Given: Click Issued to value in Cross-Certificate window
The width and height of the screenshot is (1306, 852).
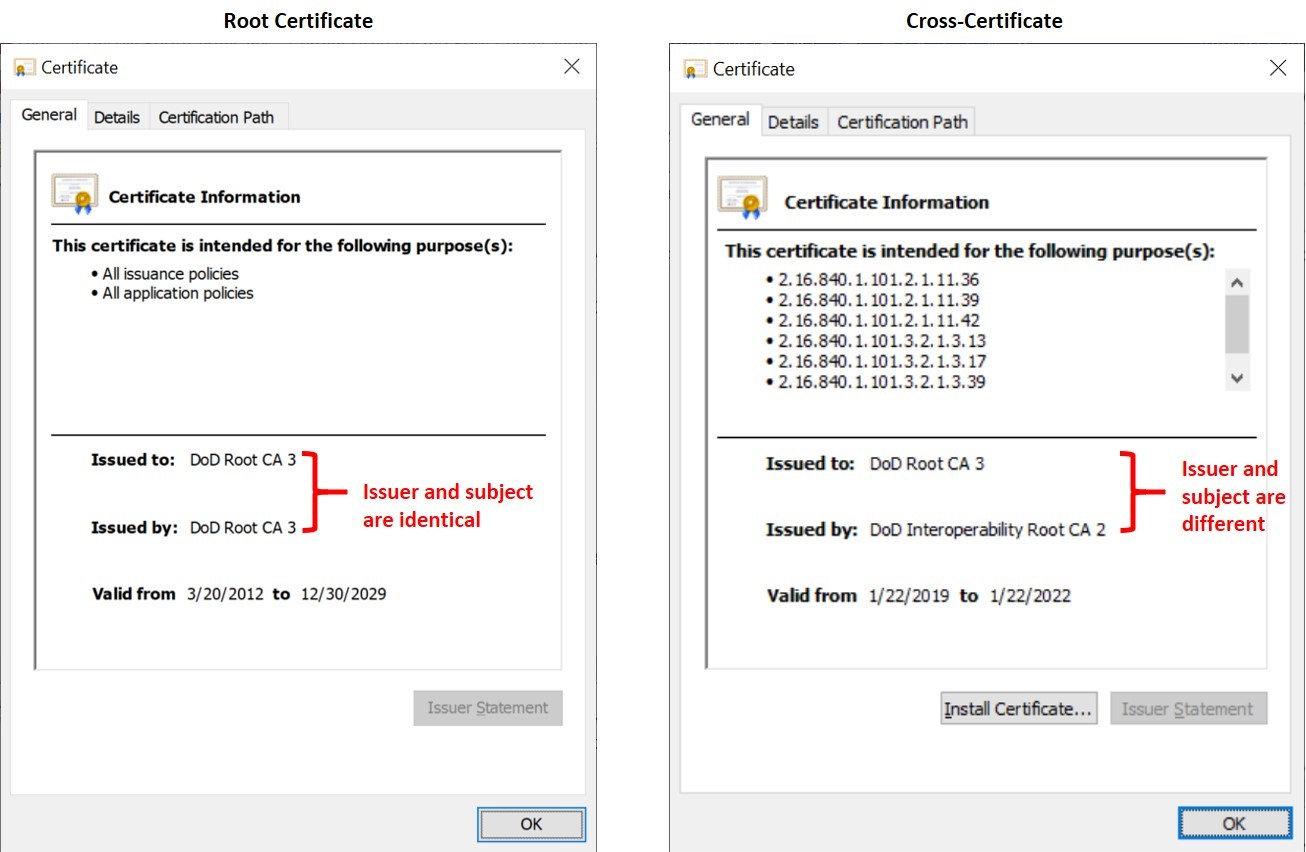Looking at the screenshot, I should tap(927, 464).
